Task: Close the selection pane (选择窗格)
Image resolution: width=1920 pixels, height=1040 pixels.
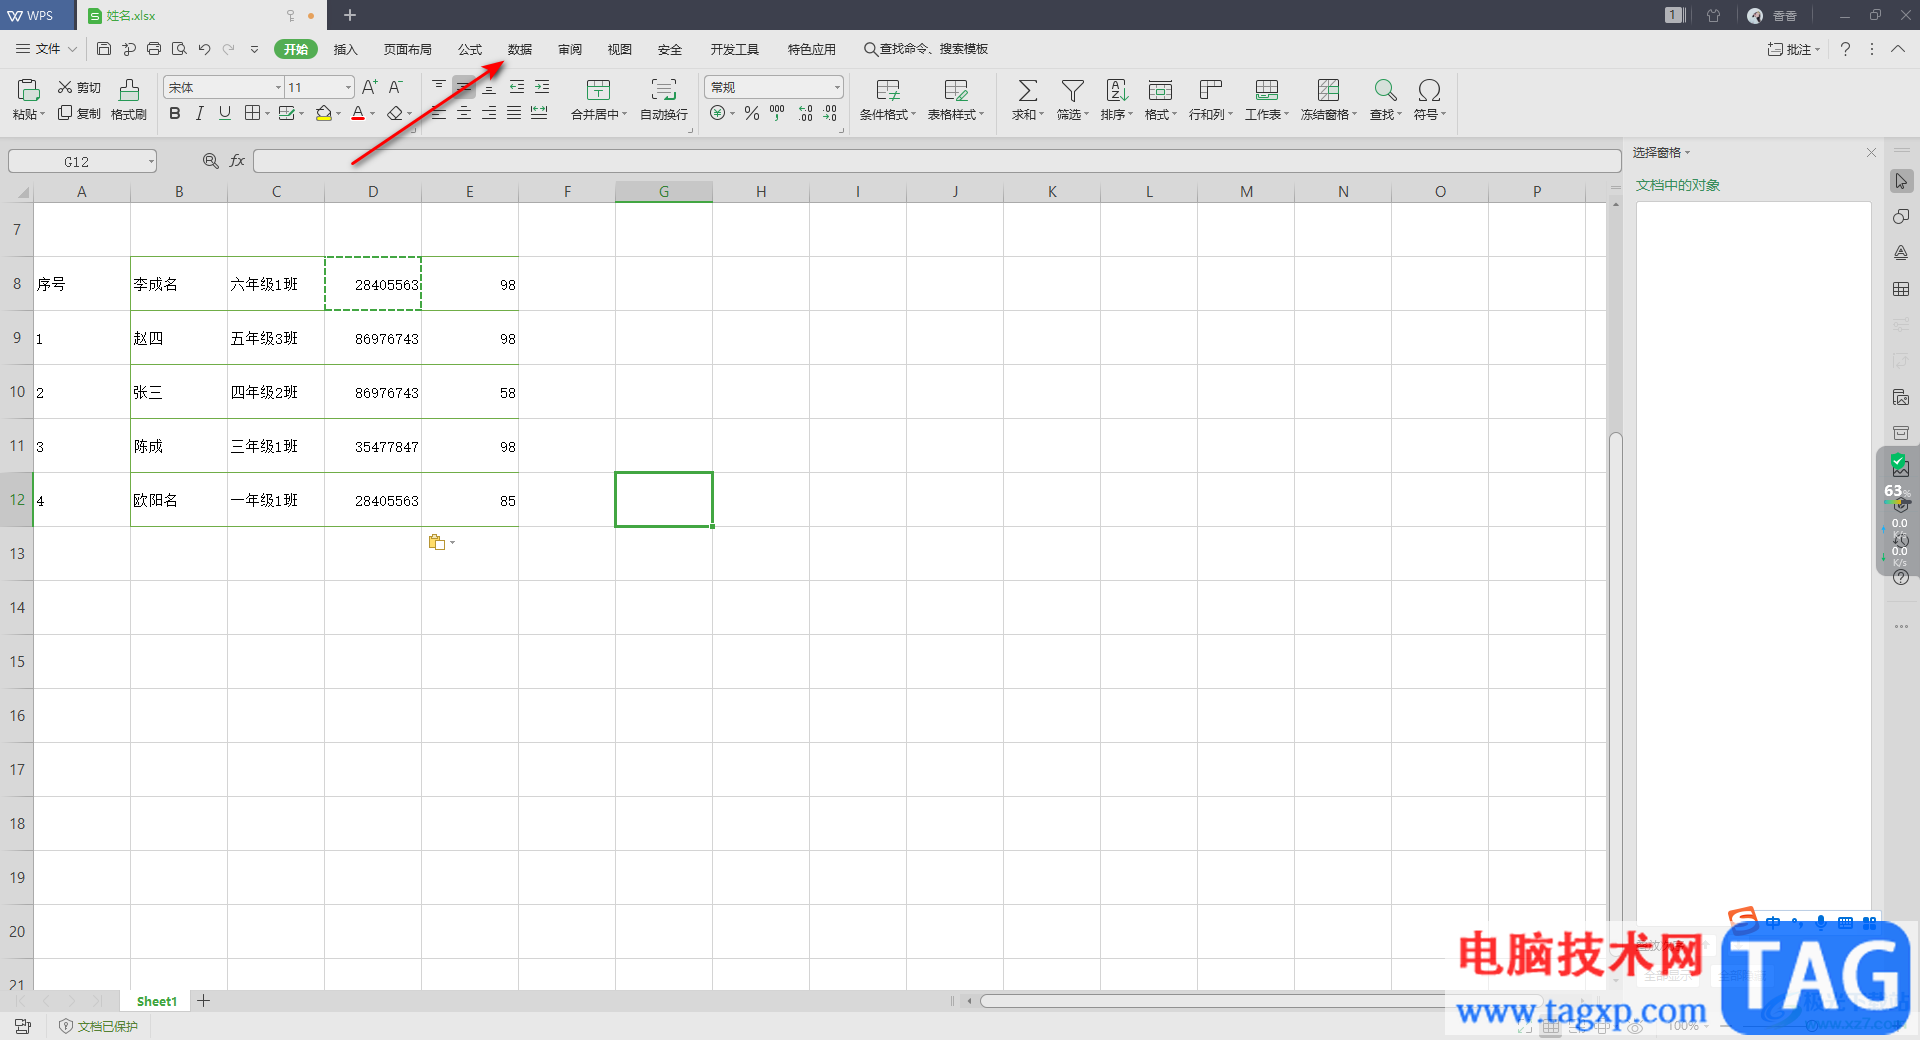Action: pyautogui.click(x=1871, y=152)
